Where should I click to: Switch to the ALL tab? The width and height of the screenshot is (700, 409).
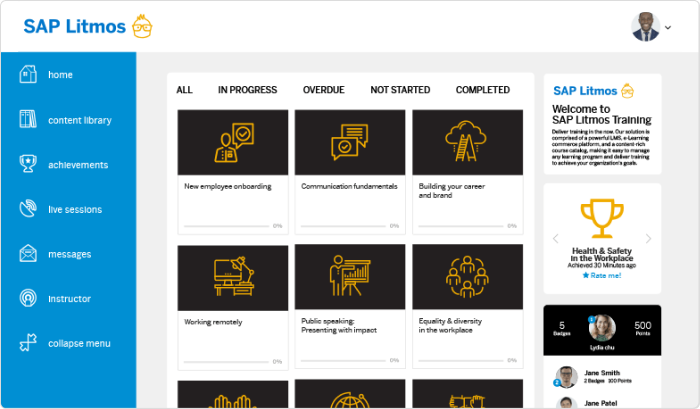tap(184, 90)
